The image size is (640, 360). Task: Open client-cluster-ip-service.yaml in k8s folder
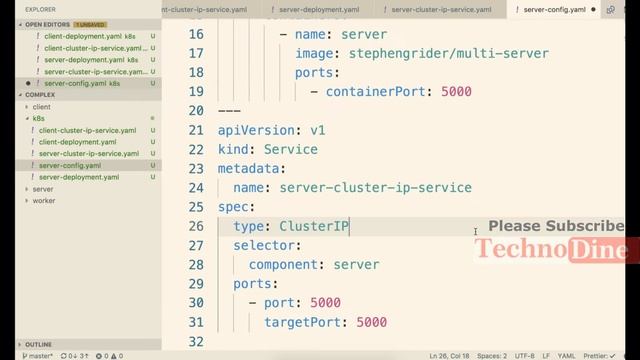pos(87,131)
